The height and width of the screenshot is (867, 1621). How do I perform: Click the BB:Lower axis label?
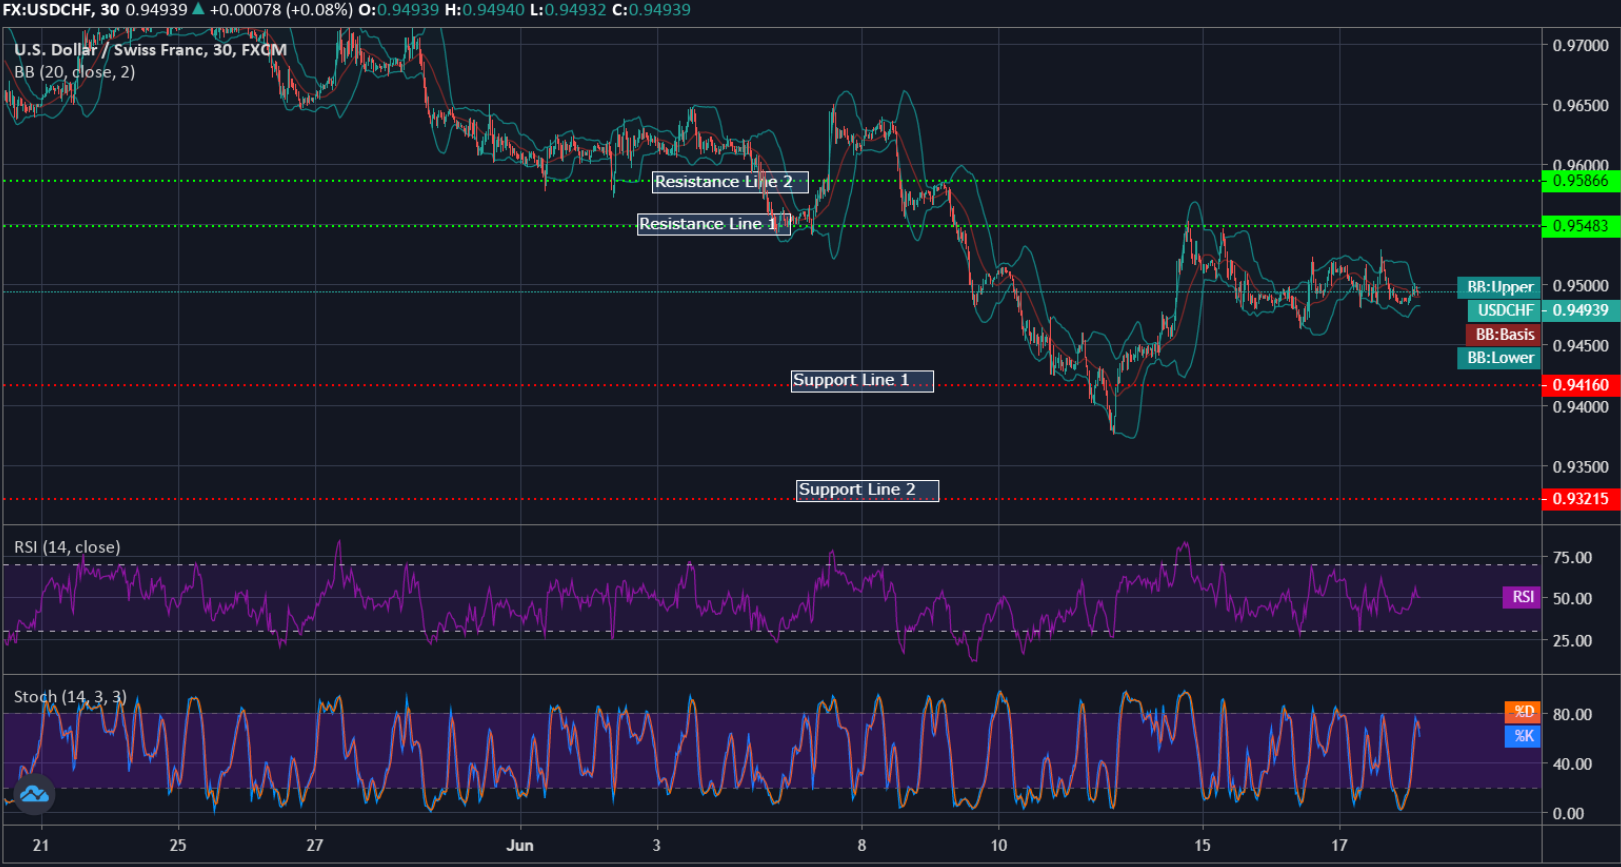click(1499, 358)
